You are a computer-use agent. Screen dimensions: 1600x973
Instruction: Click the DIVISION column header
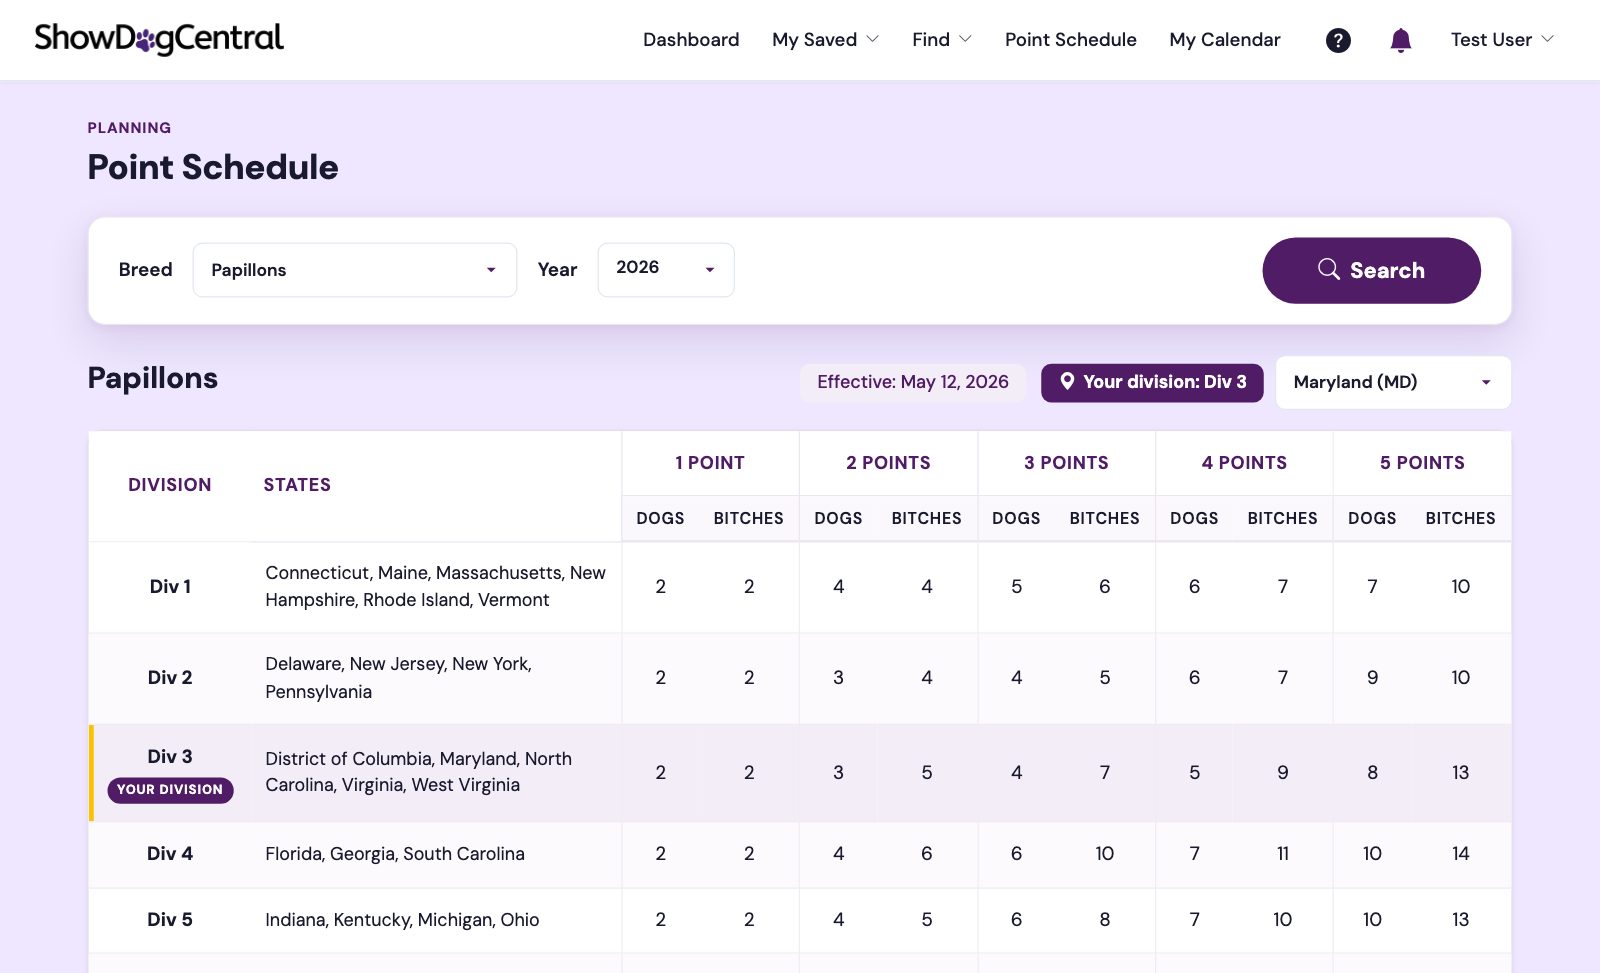(170, 485)
